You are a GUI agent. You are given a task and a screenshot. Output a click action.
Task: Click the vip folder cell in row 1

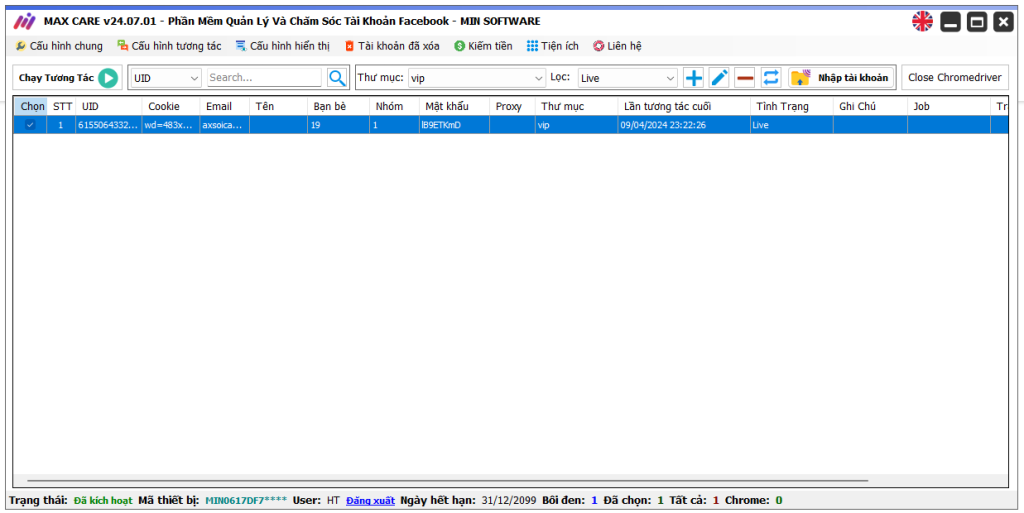point(577,125)
